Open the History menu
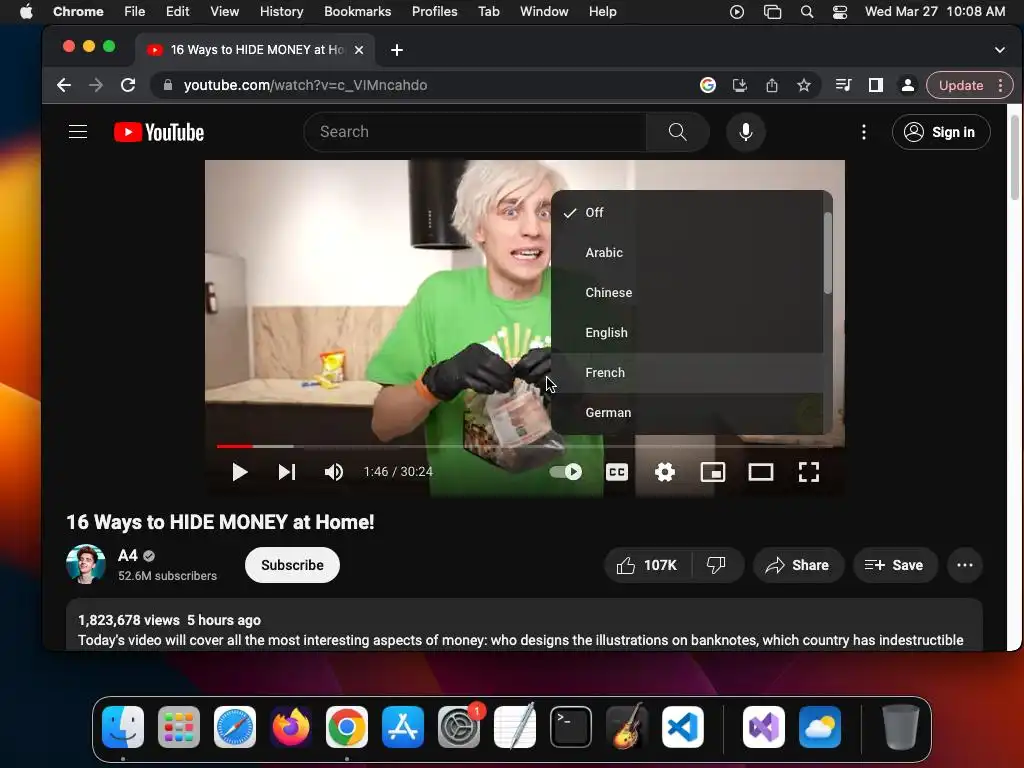 281,11
